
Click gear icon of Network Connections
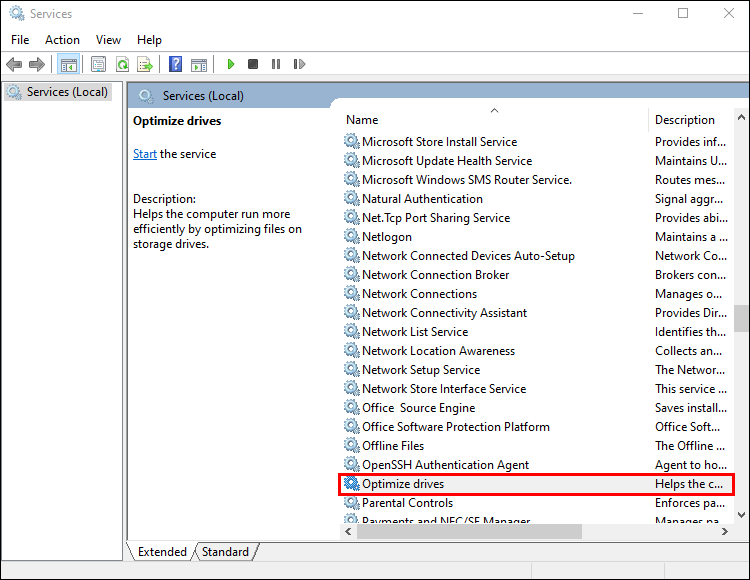(352, 294)
